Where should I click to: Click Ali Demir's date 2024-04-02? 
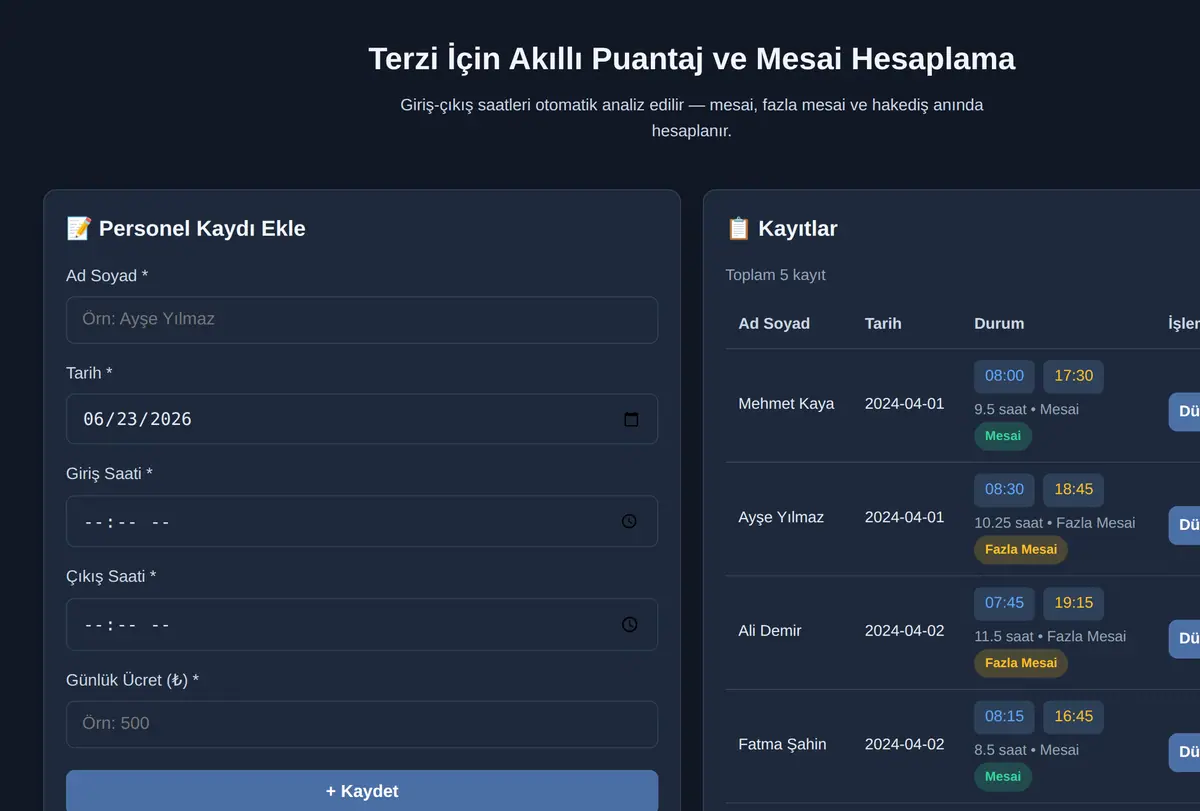904,631
